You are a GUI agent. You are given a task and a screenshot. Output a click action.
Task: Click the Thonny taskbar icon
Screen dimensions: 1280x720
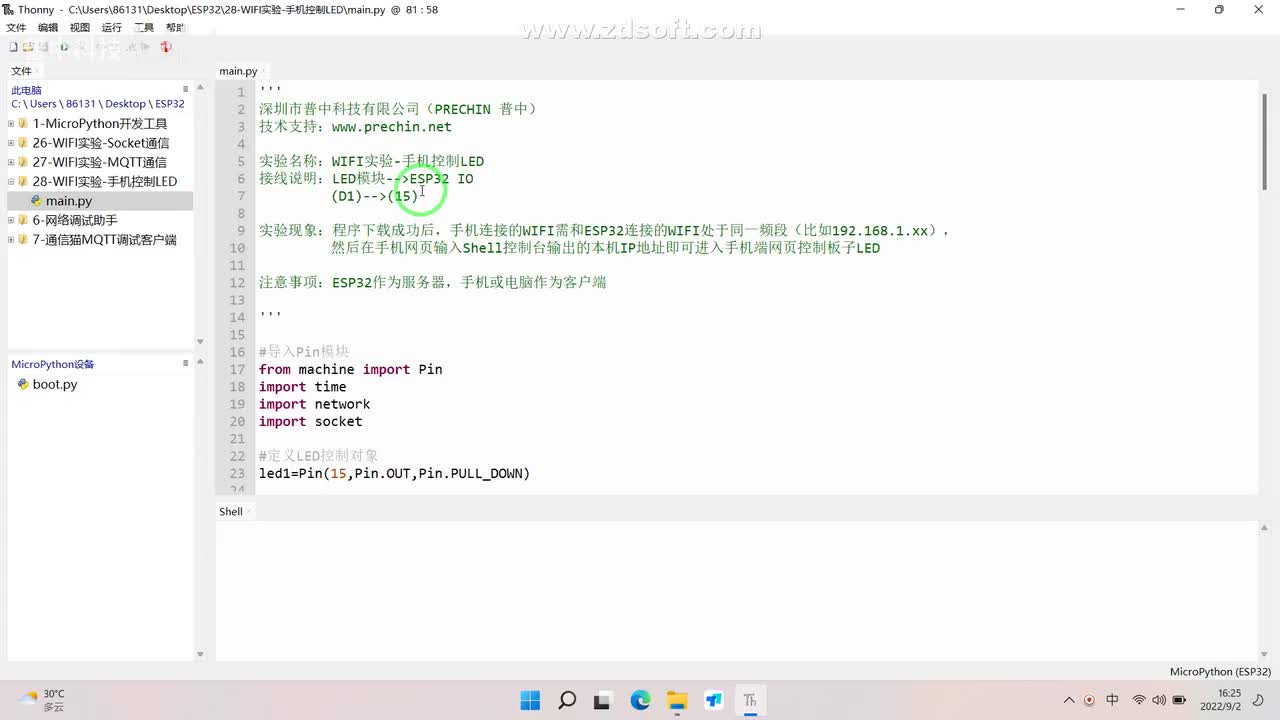(749, 700)
